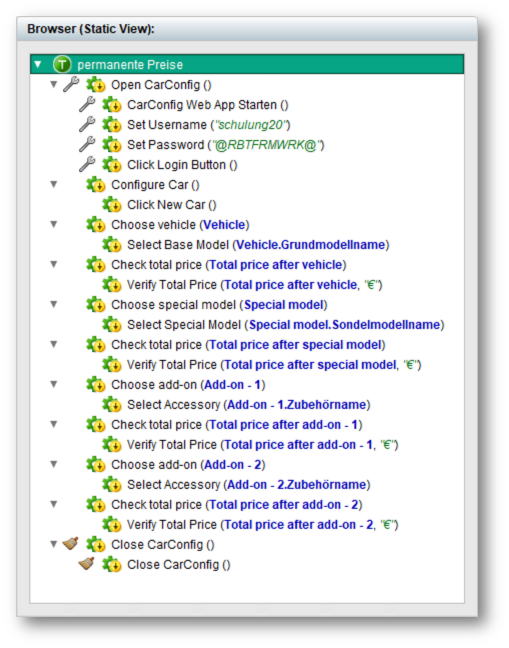Viewport: 509px width, 648px height.
Task: Click gear icon of Select Base Model
Action: (x=112, y=245)
